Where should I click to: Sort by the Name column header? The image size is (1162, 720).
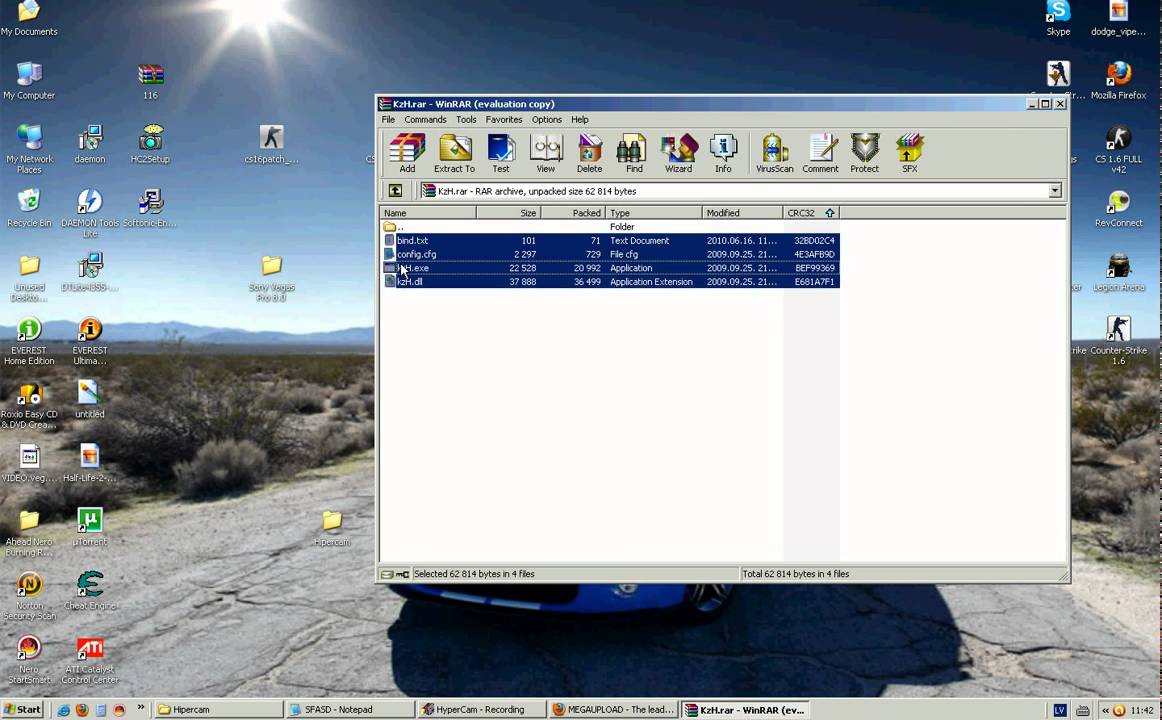428,213
